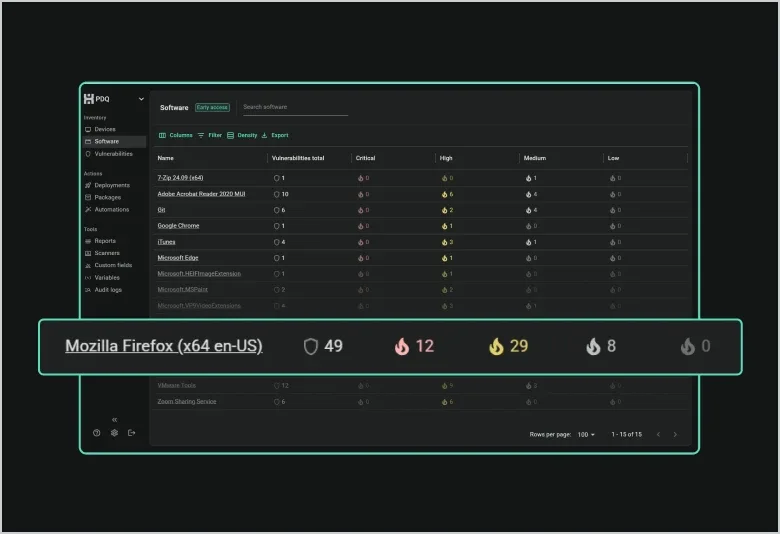Viewport: 780px width, 534px height.
Task: Sort by Vulnerabilities total column header
Action: point(298,158)
